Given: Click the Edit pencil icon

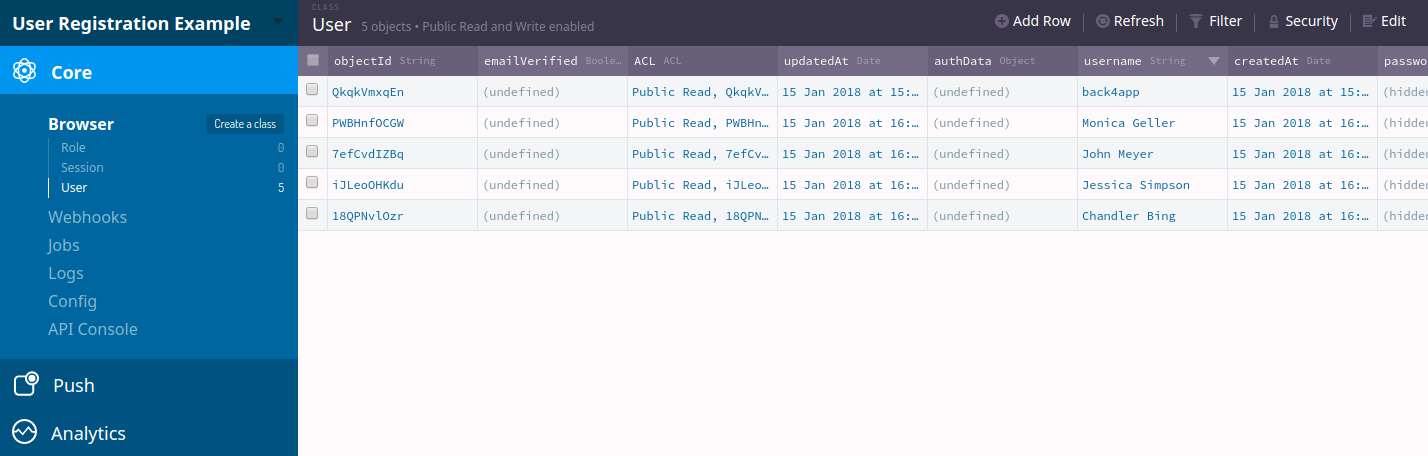Looking at the screenshot, I should (1369, 21).
